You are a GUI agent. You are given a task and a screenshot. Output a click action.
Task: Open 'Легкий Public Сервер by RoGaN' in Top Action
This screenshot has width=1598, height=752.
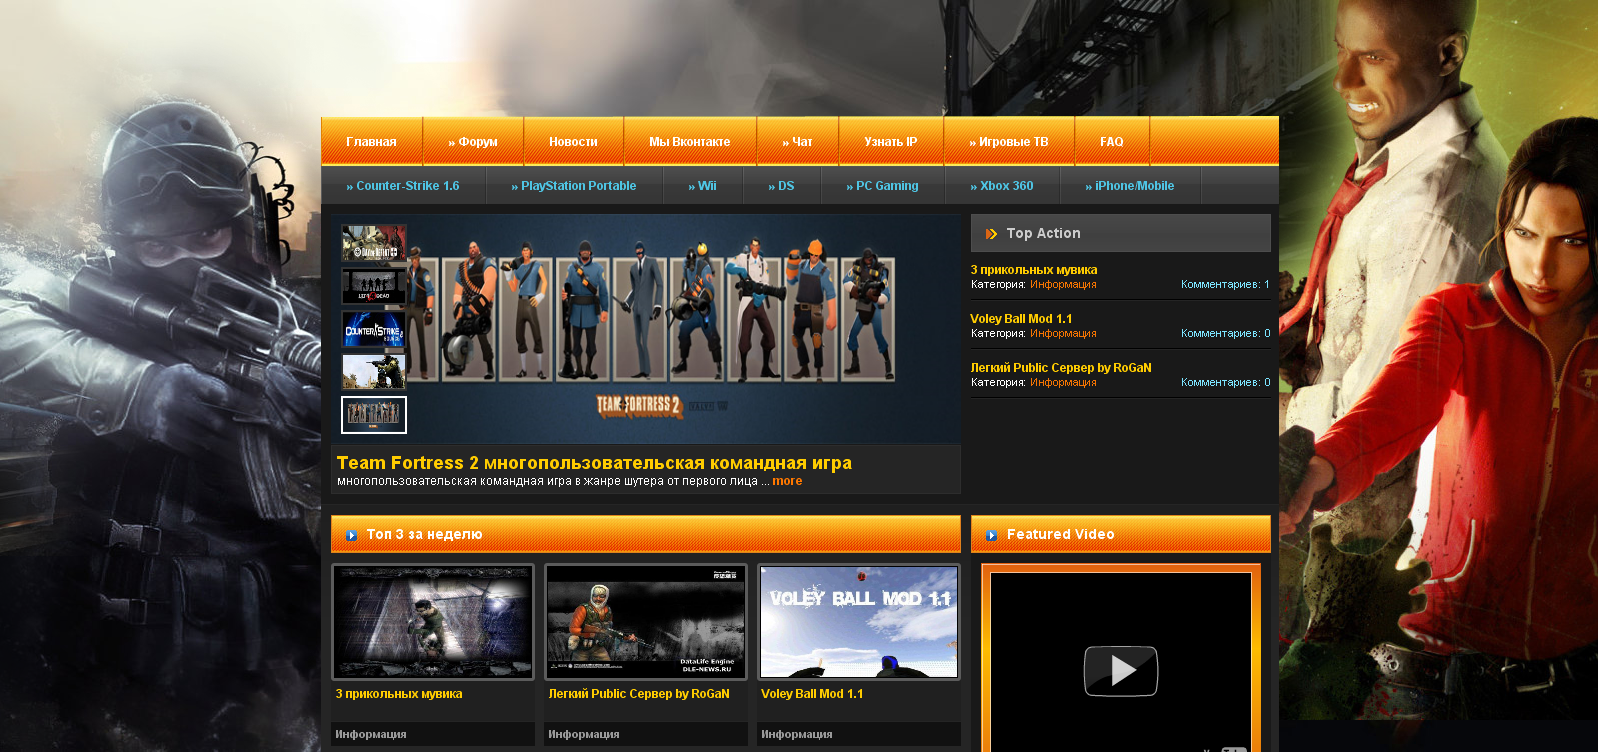click(x=1061, y=368)
